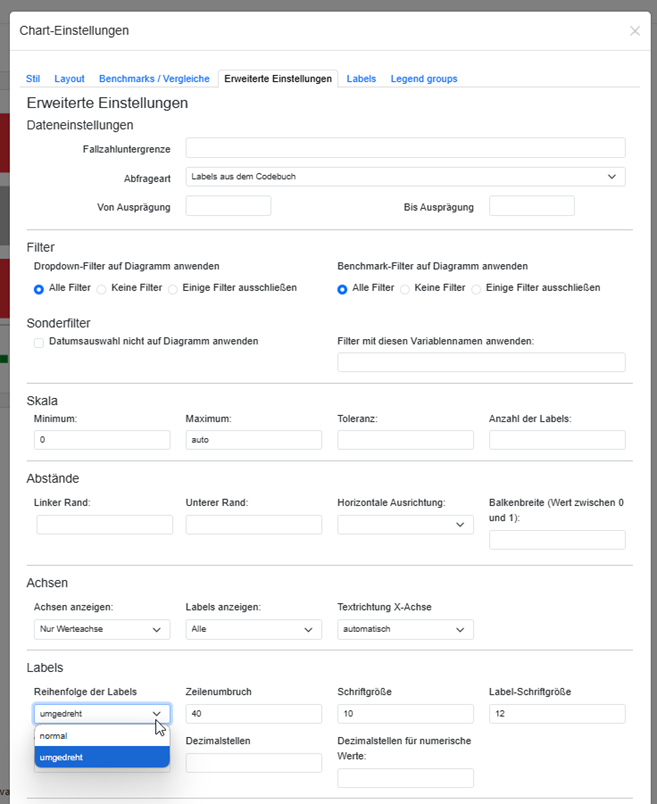Open the Abfrageart dropdown
Viewport: 657px width, 804px height.
coord(405,176)
